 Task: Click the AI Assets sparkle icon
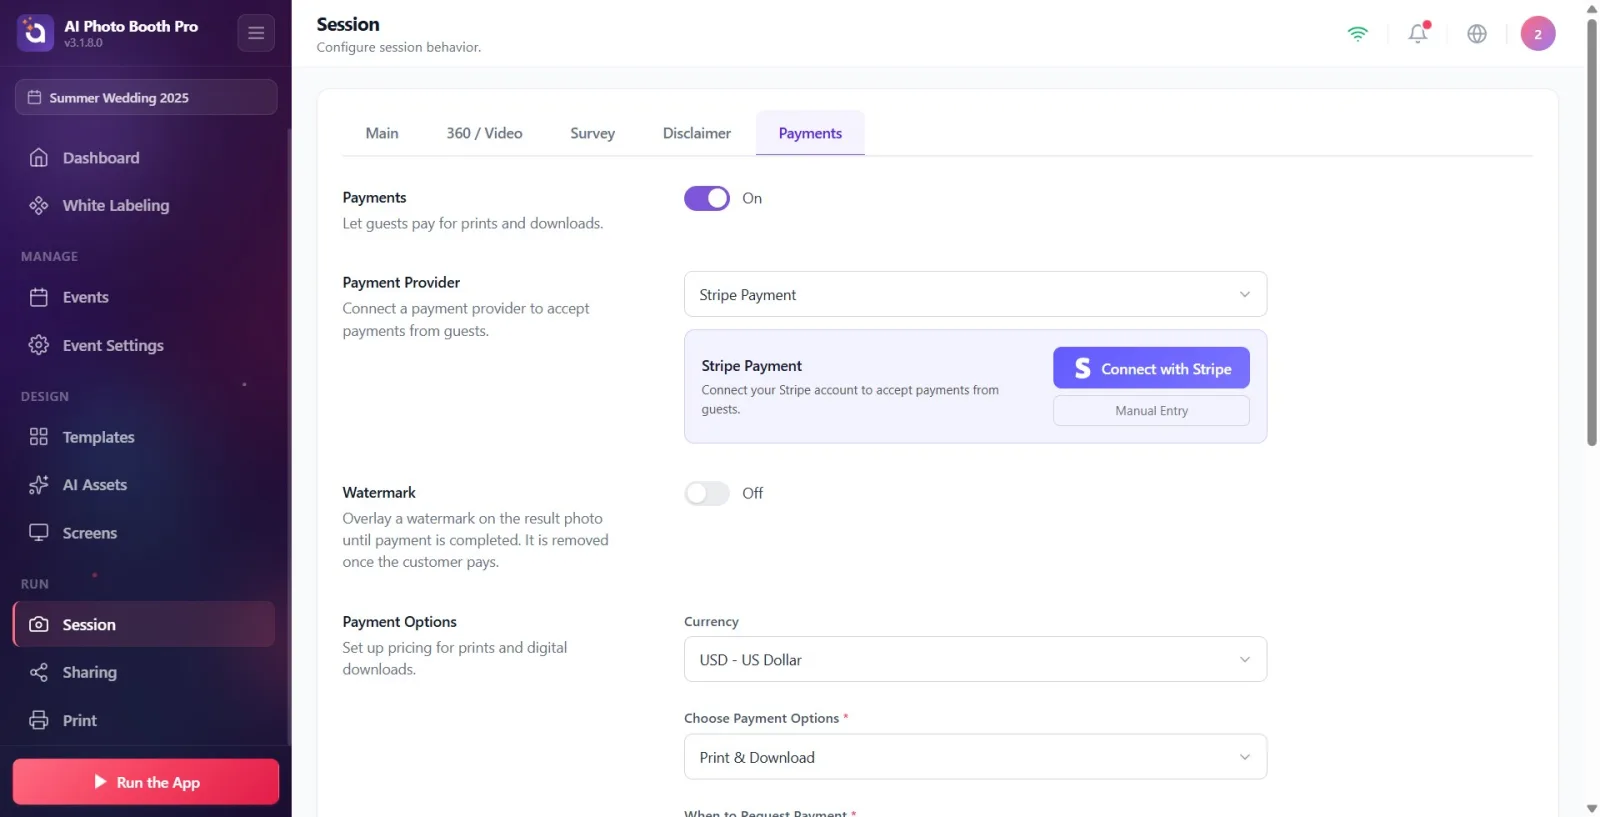[x=39, y=485]
